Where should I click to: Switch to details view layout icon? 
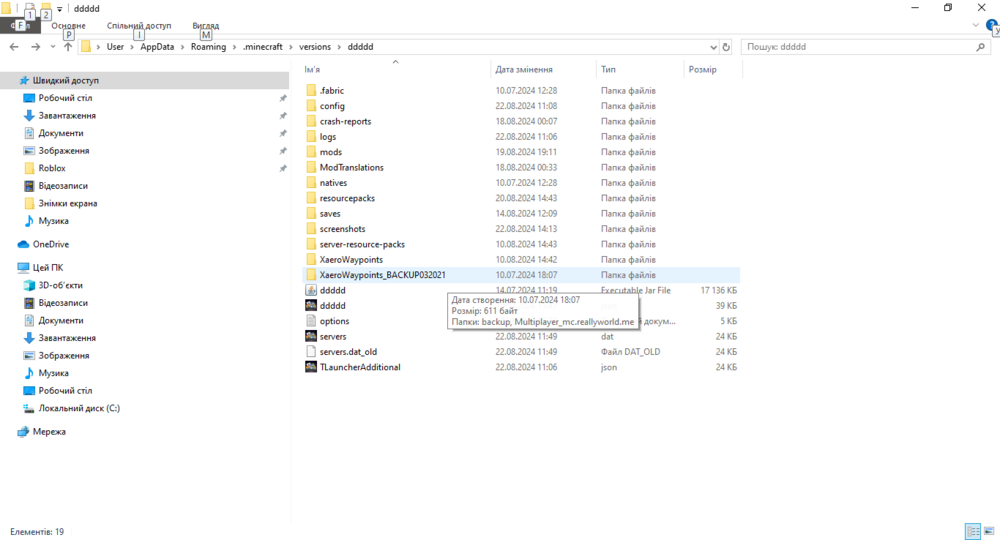(973, 531)
